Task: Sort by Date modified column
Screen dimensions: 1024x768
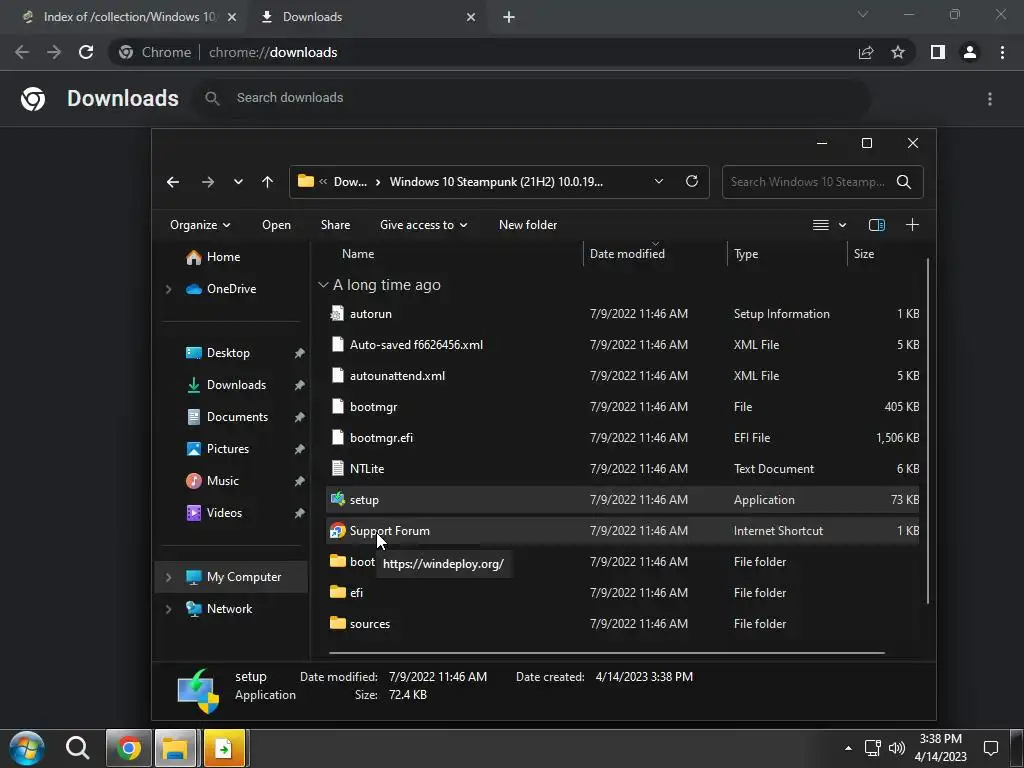Action: coord(627,254)
